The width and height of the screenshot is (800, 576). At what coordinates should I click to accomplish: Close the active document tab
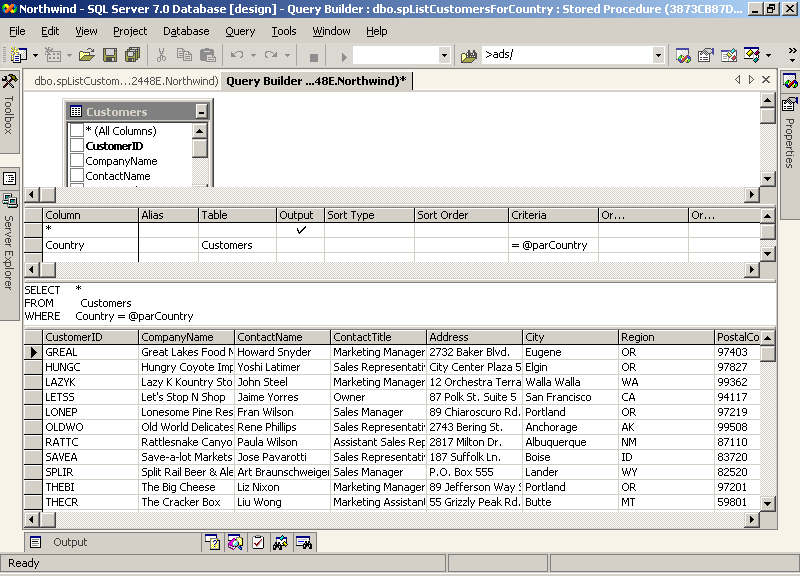(x=766, y=80)
